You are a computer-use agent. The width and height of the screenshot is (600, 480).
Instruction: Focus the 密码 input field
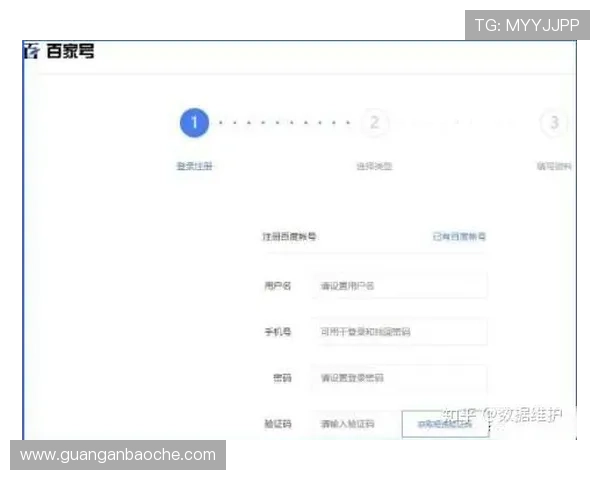tap(399, 378)
